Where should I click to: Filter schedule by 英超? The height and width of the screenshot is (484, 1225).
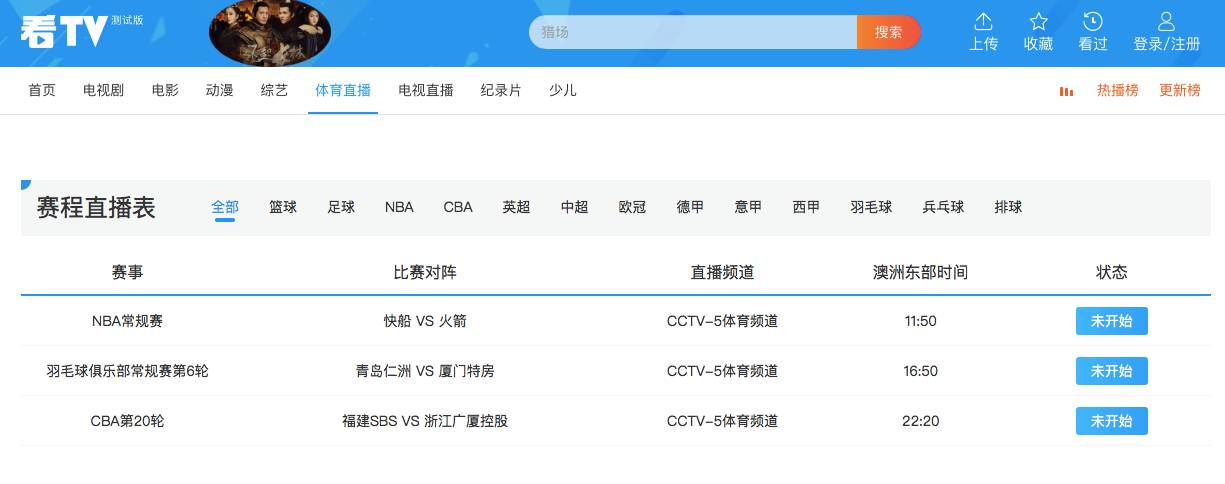tap(516, 207)
